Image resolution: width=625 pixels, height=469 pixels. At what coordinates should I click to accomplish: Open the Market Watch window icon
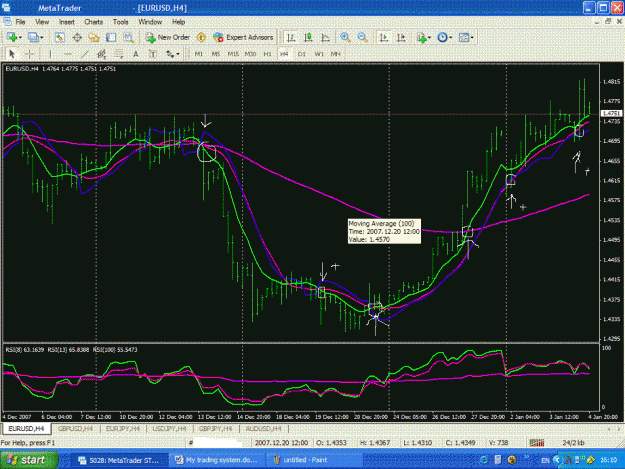pyautogui.click(x=59, y=37)
